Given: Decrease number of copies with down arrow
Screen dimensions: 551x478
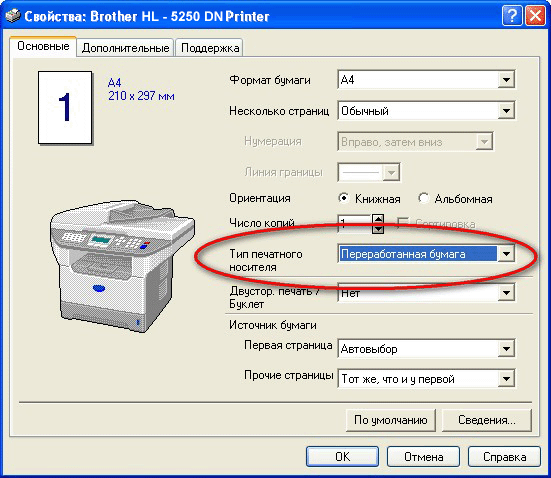Looking at the screenshot, I should (378, 229).
